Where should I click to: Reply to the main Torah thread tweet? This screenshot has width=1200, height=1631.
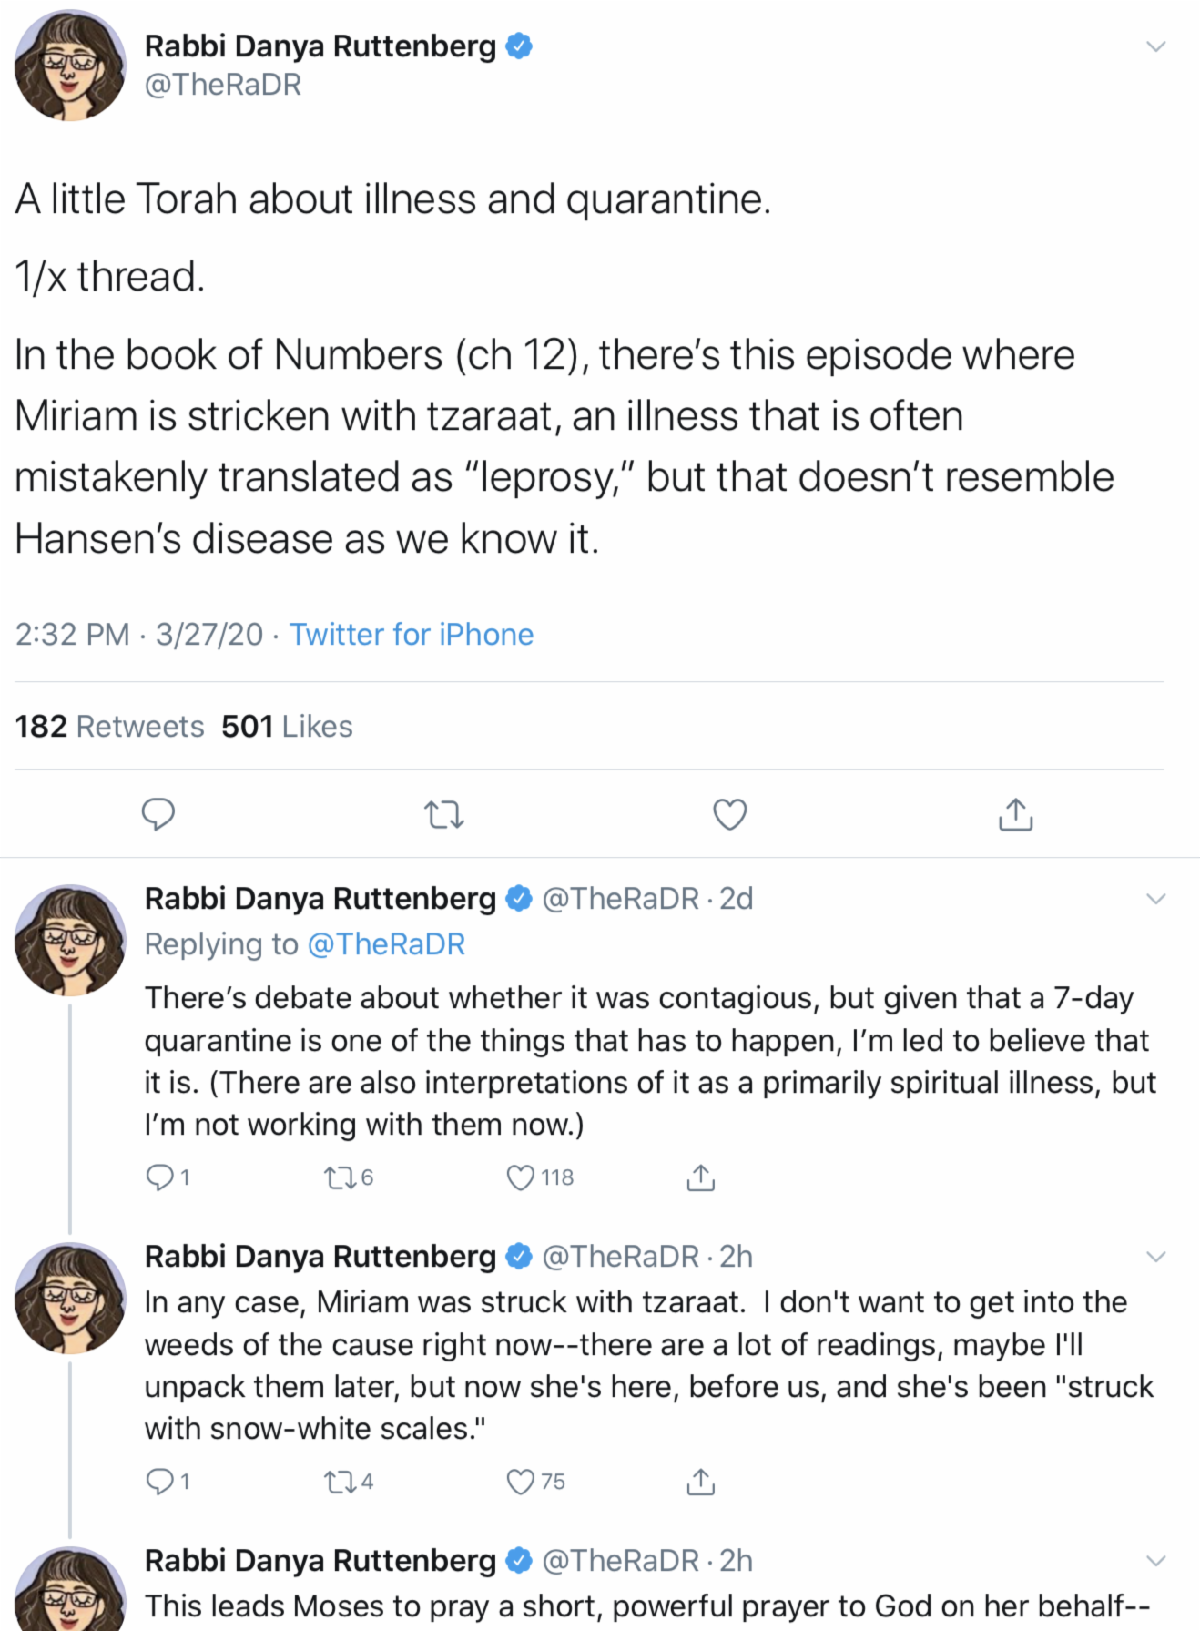coord(158,815)
